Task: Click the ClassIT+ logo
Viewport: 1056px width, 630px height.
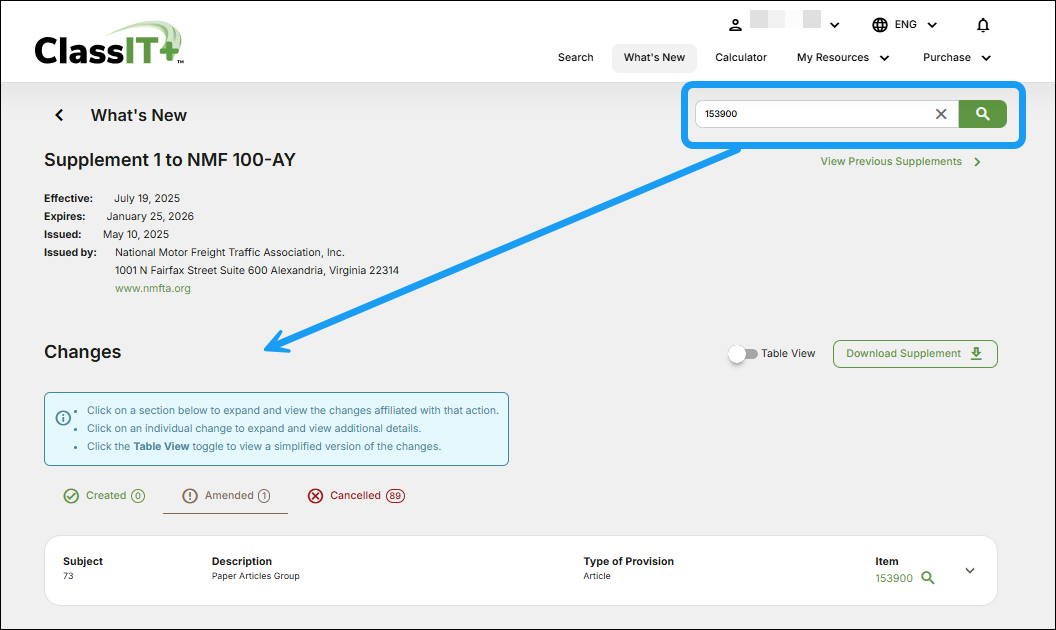Action: [108, 45]
